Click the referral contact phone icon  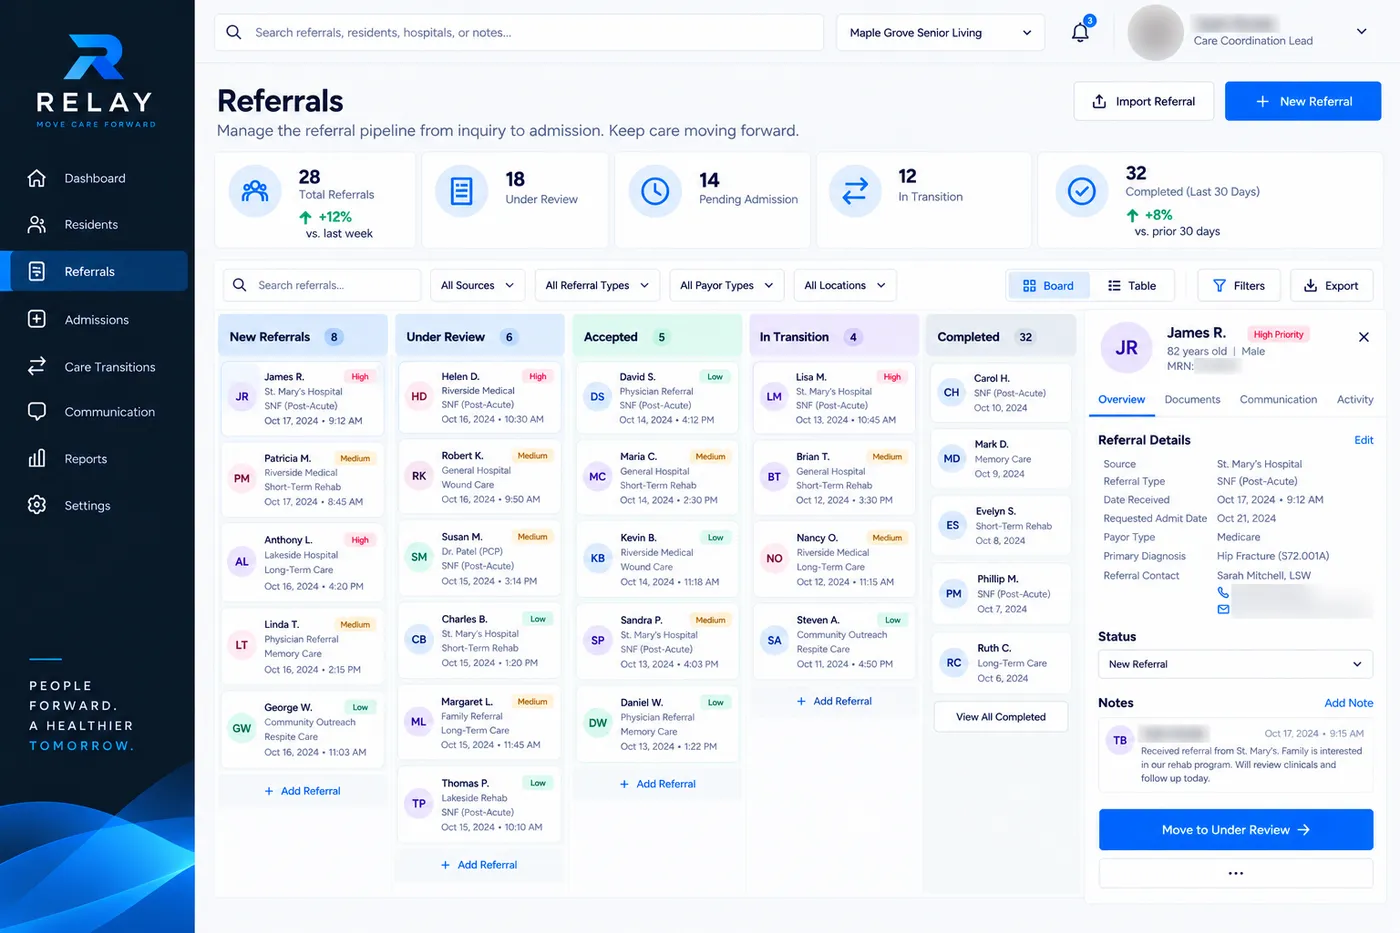(x=1223, y=592)
